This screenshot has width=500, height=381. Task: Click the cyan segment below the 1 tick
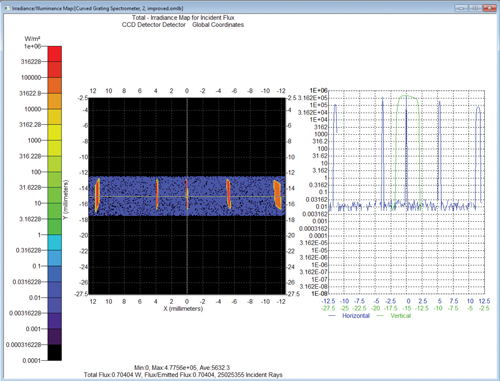pos(55,242)
